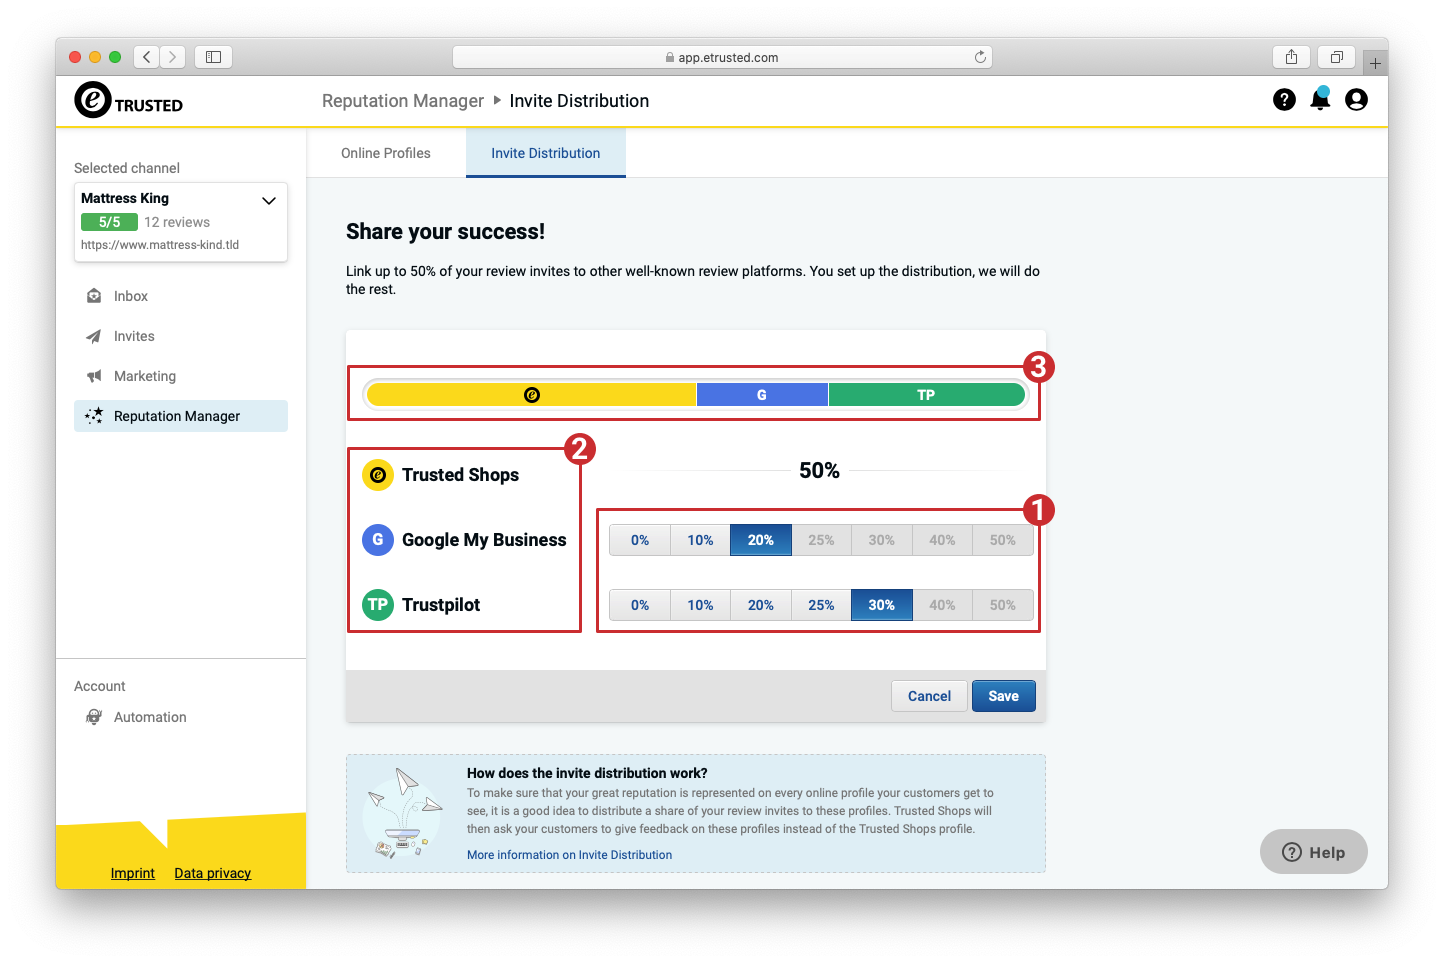Click green TP segment of distribution bar
The width and height of the screenshot is (1444, 963).
[926, 395]
